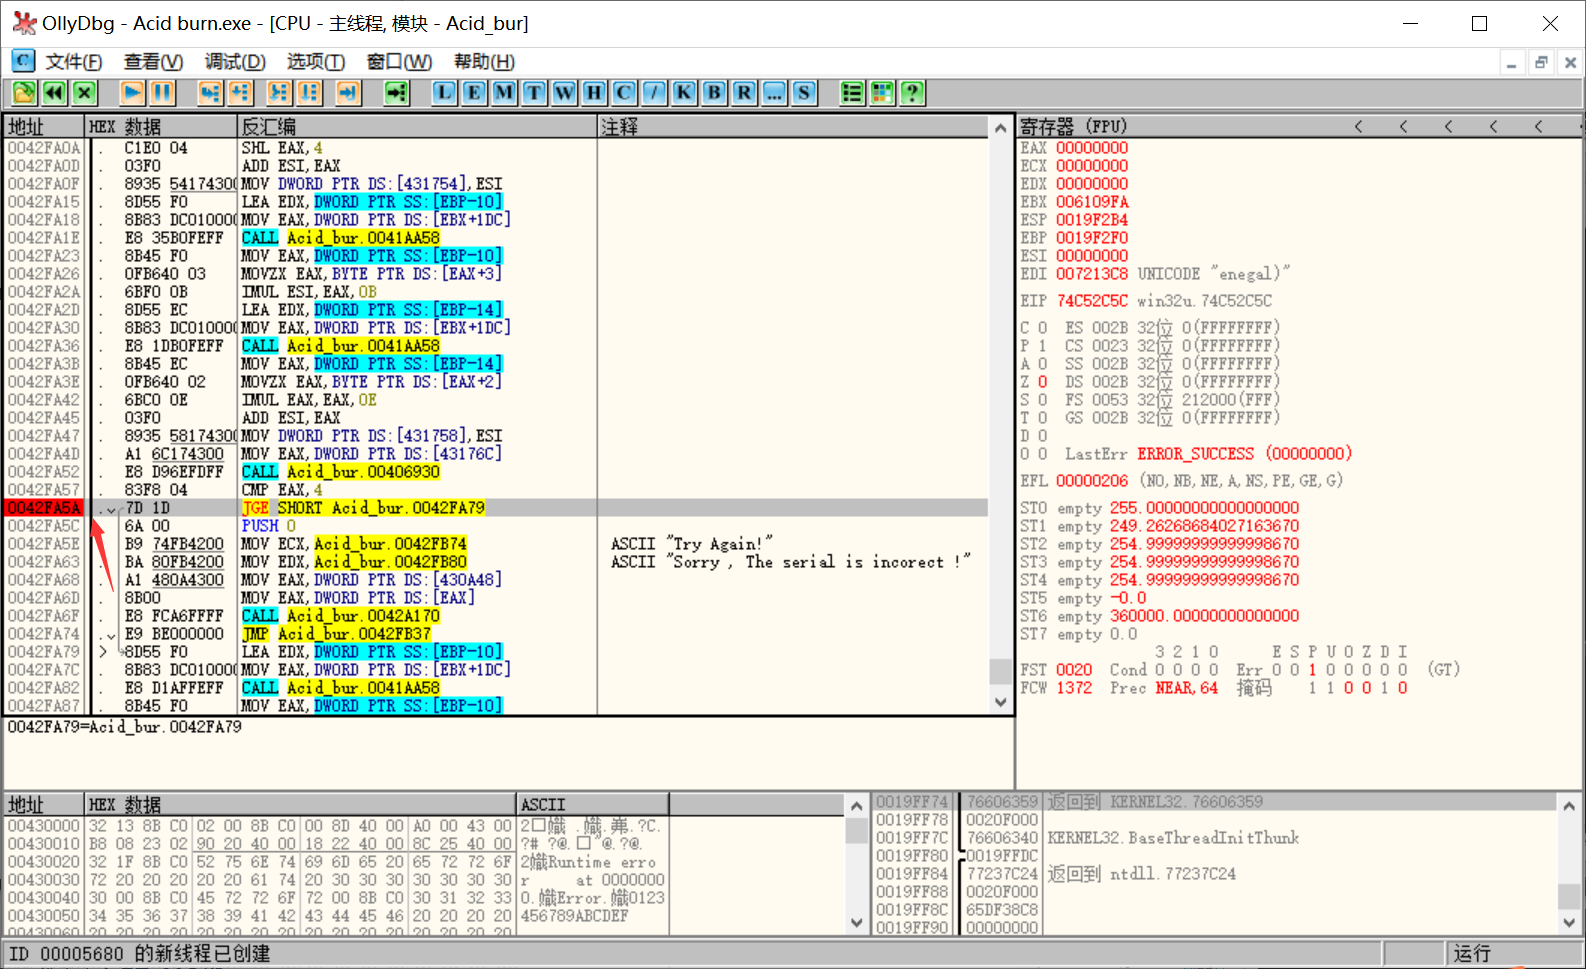The image size is (1586, 969).
Task: Open Debugging options list icon
Action: 852,93
